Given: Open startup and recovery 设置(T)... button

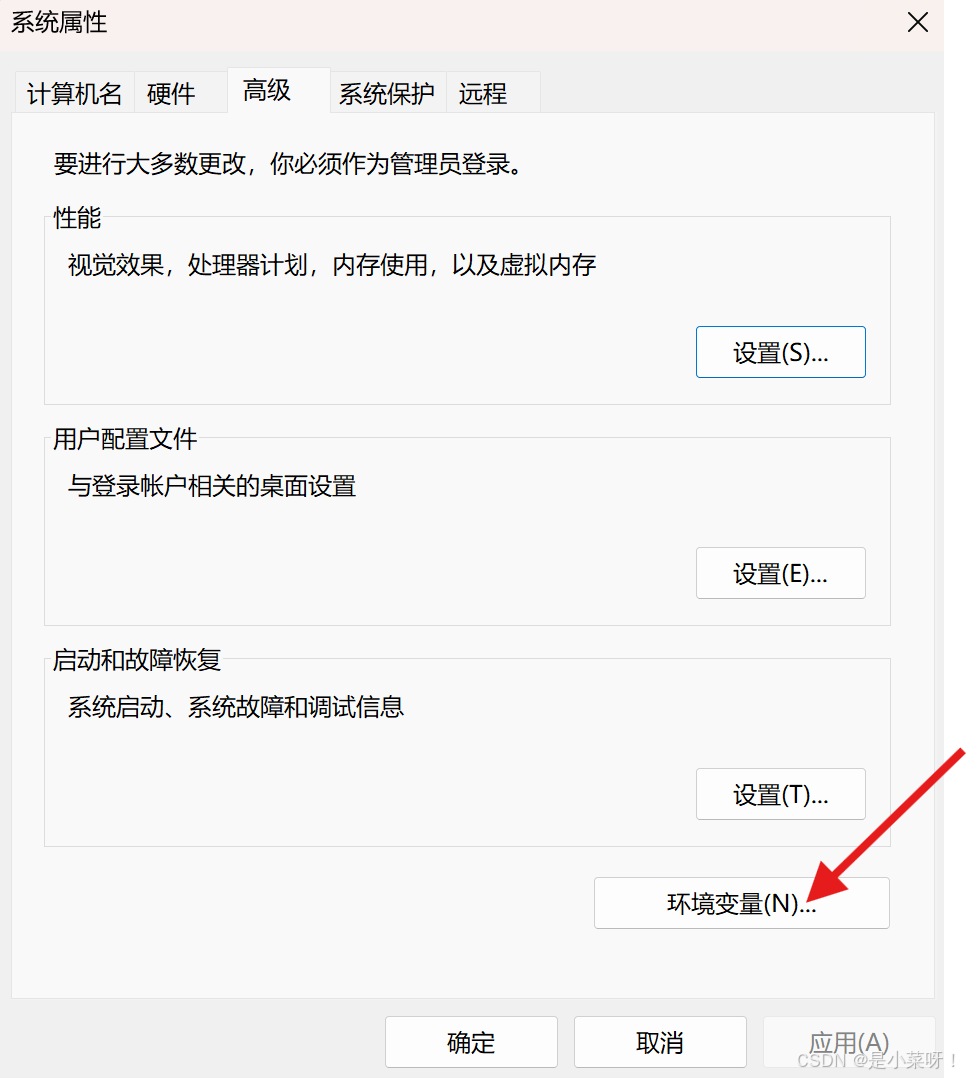Looking at the screenshot, I should coord(780,794).
